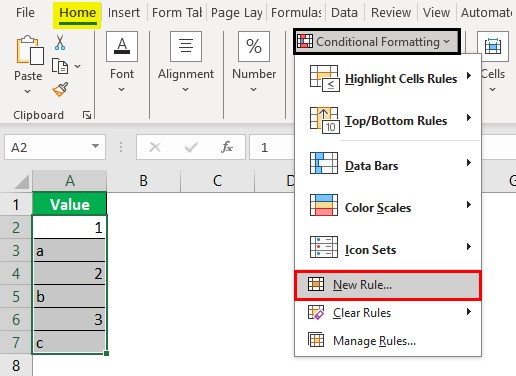
Task: Switch to the Page Layout tab
Action: click(x=237, y=13)
